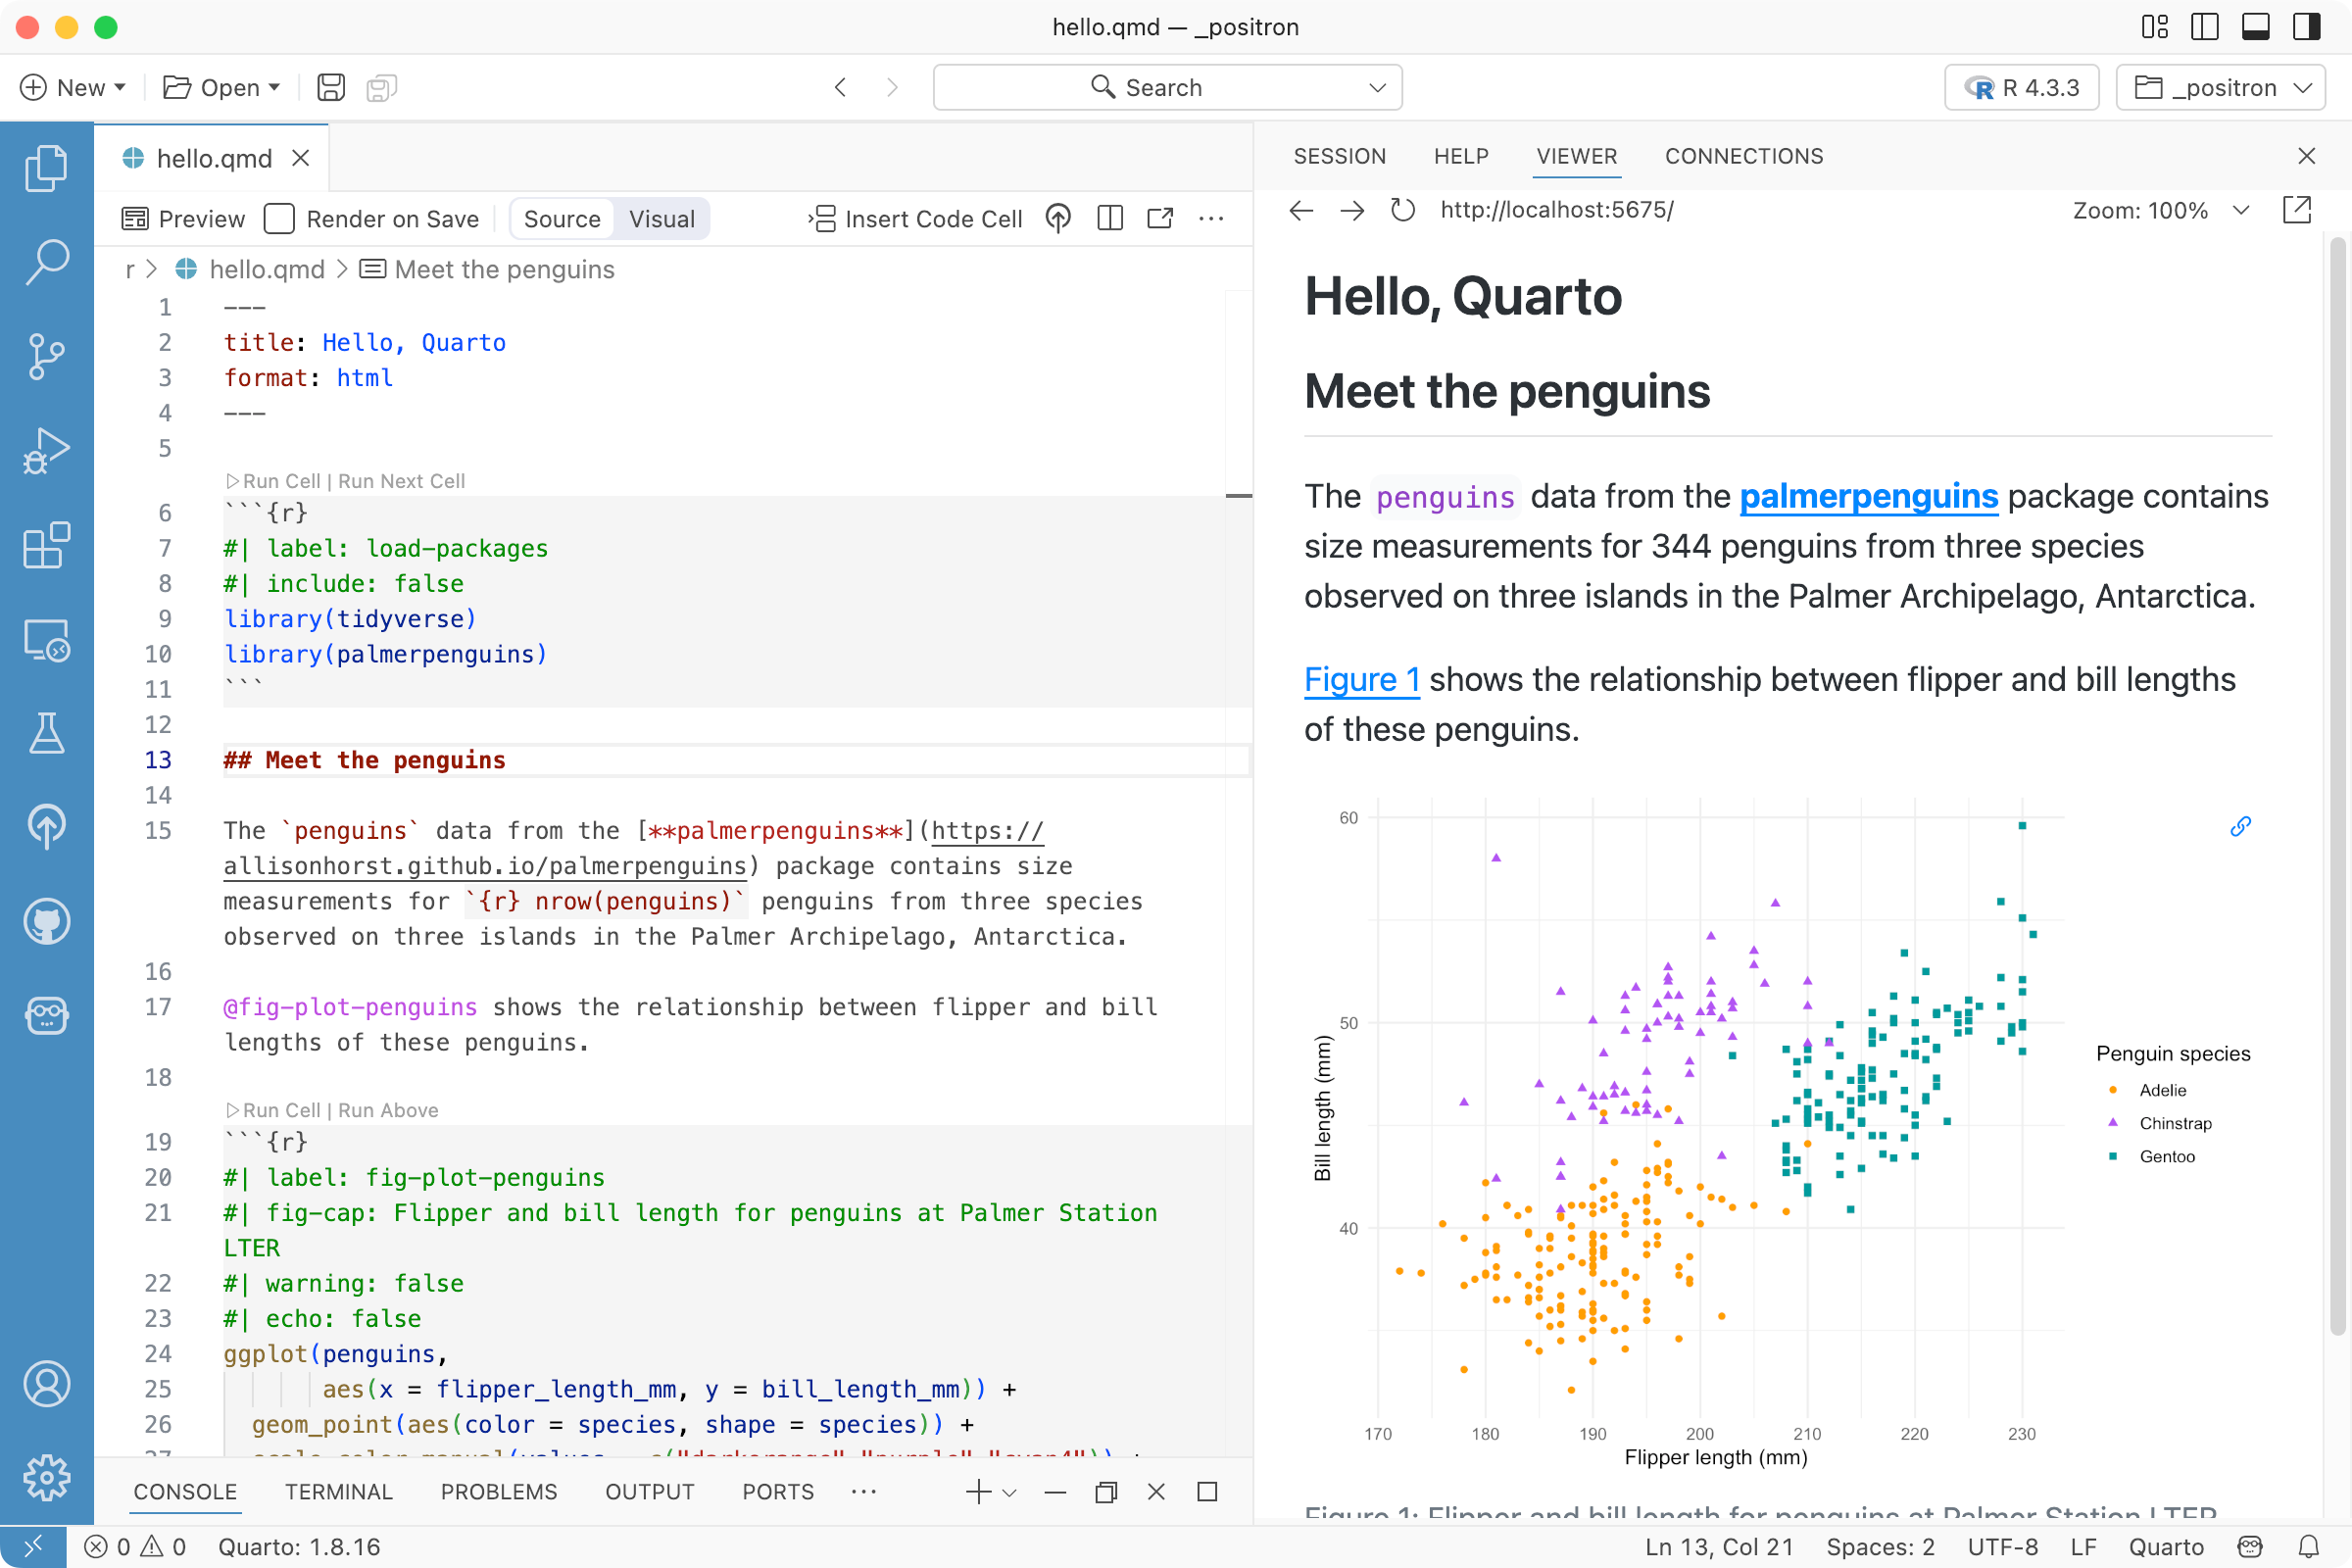Open the GitHub sidebar icon

pos(46,921)
